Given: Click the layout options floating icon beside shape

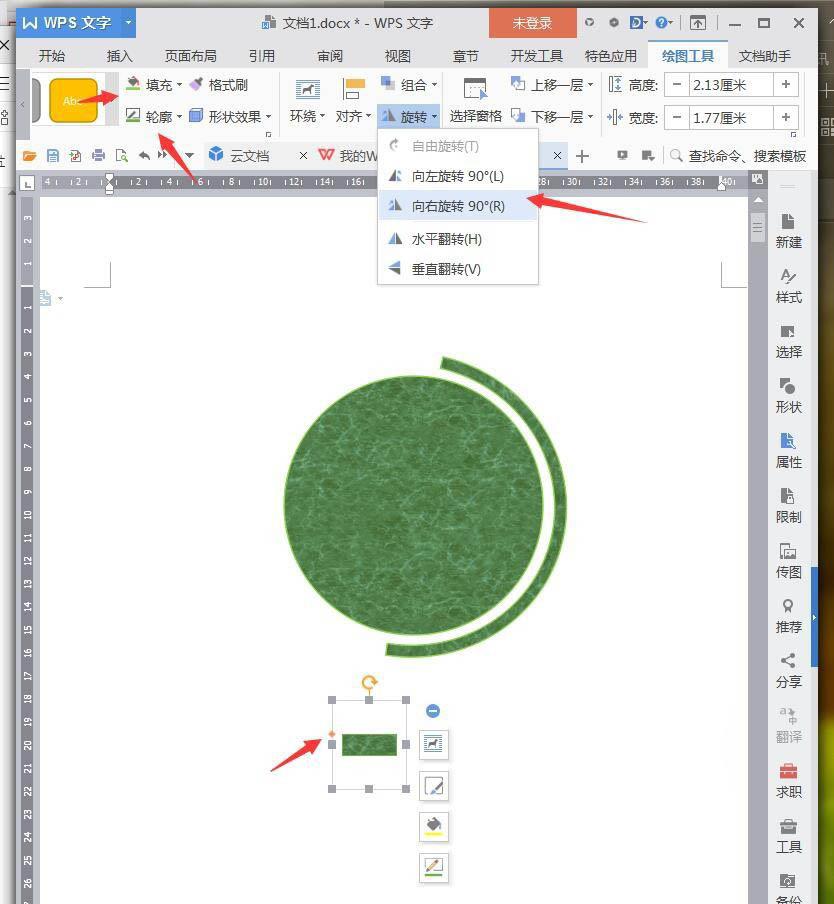Looking at the screenshot, I should coord(433,744).
